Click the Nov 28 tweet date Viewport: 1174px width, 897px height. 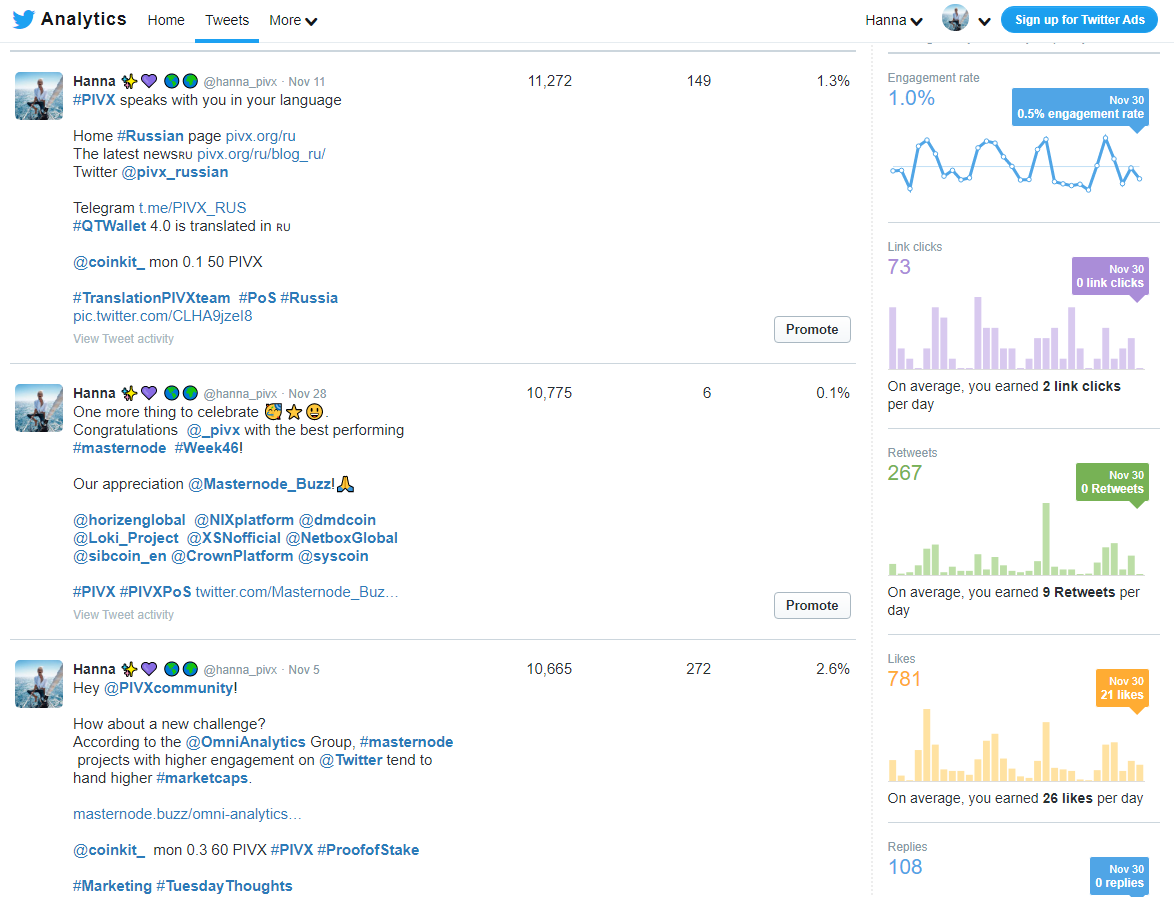tap(308, 394)
